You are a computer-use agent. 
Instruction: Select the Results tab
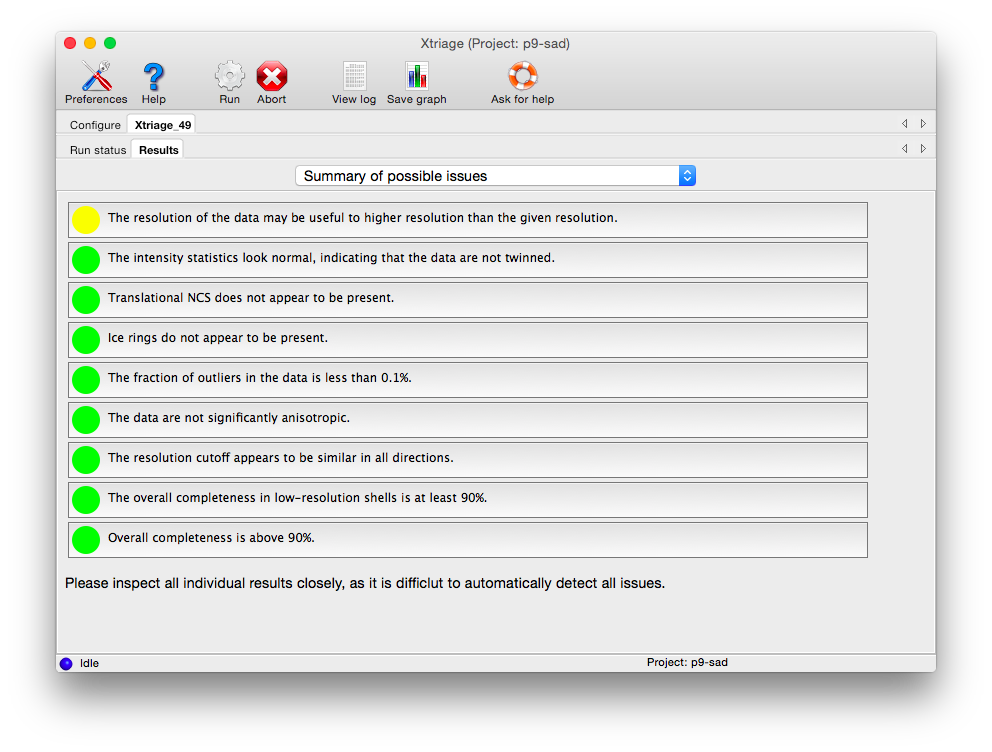158,150
